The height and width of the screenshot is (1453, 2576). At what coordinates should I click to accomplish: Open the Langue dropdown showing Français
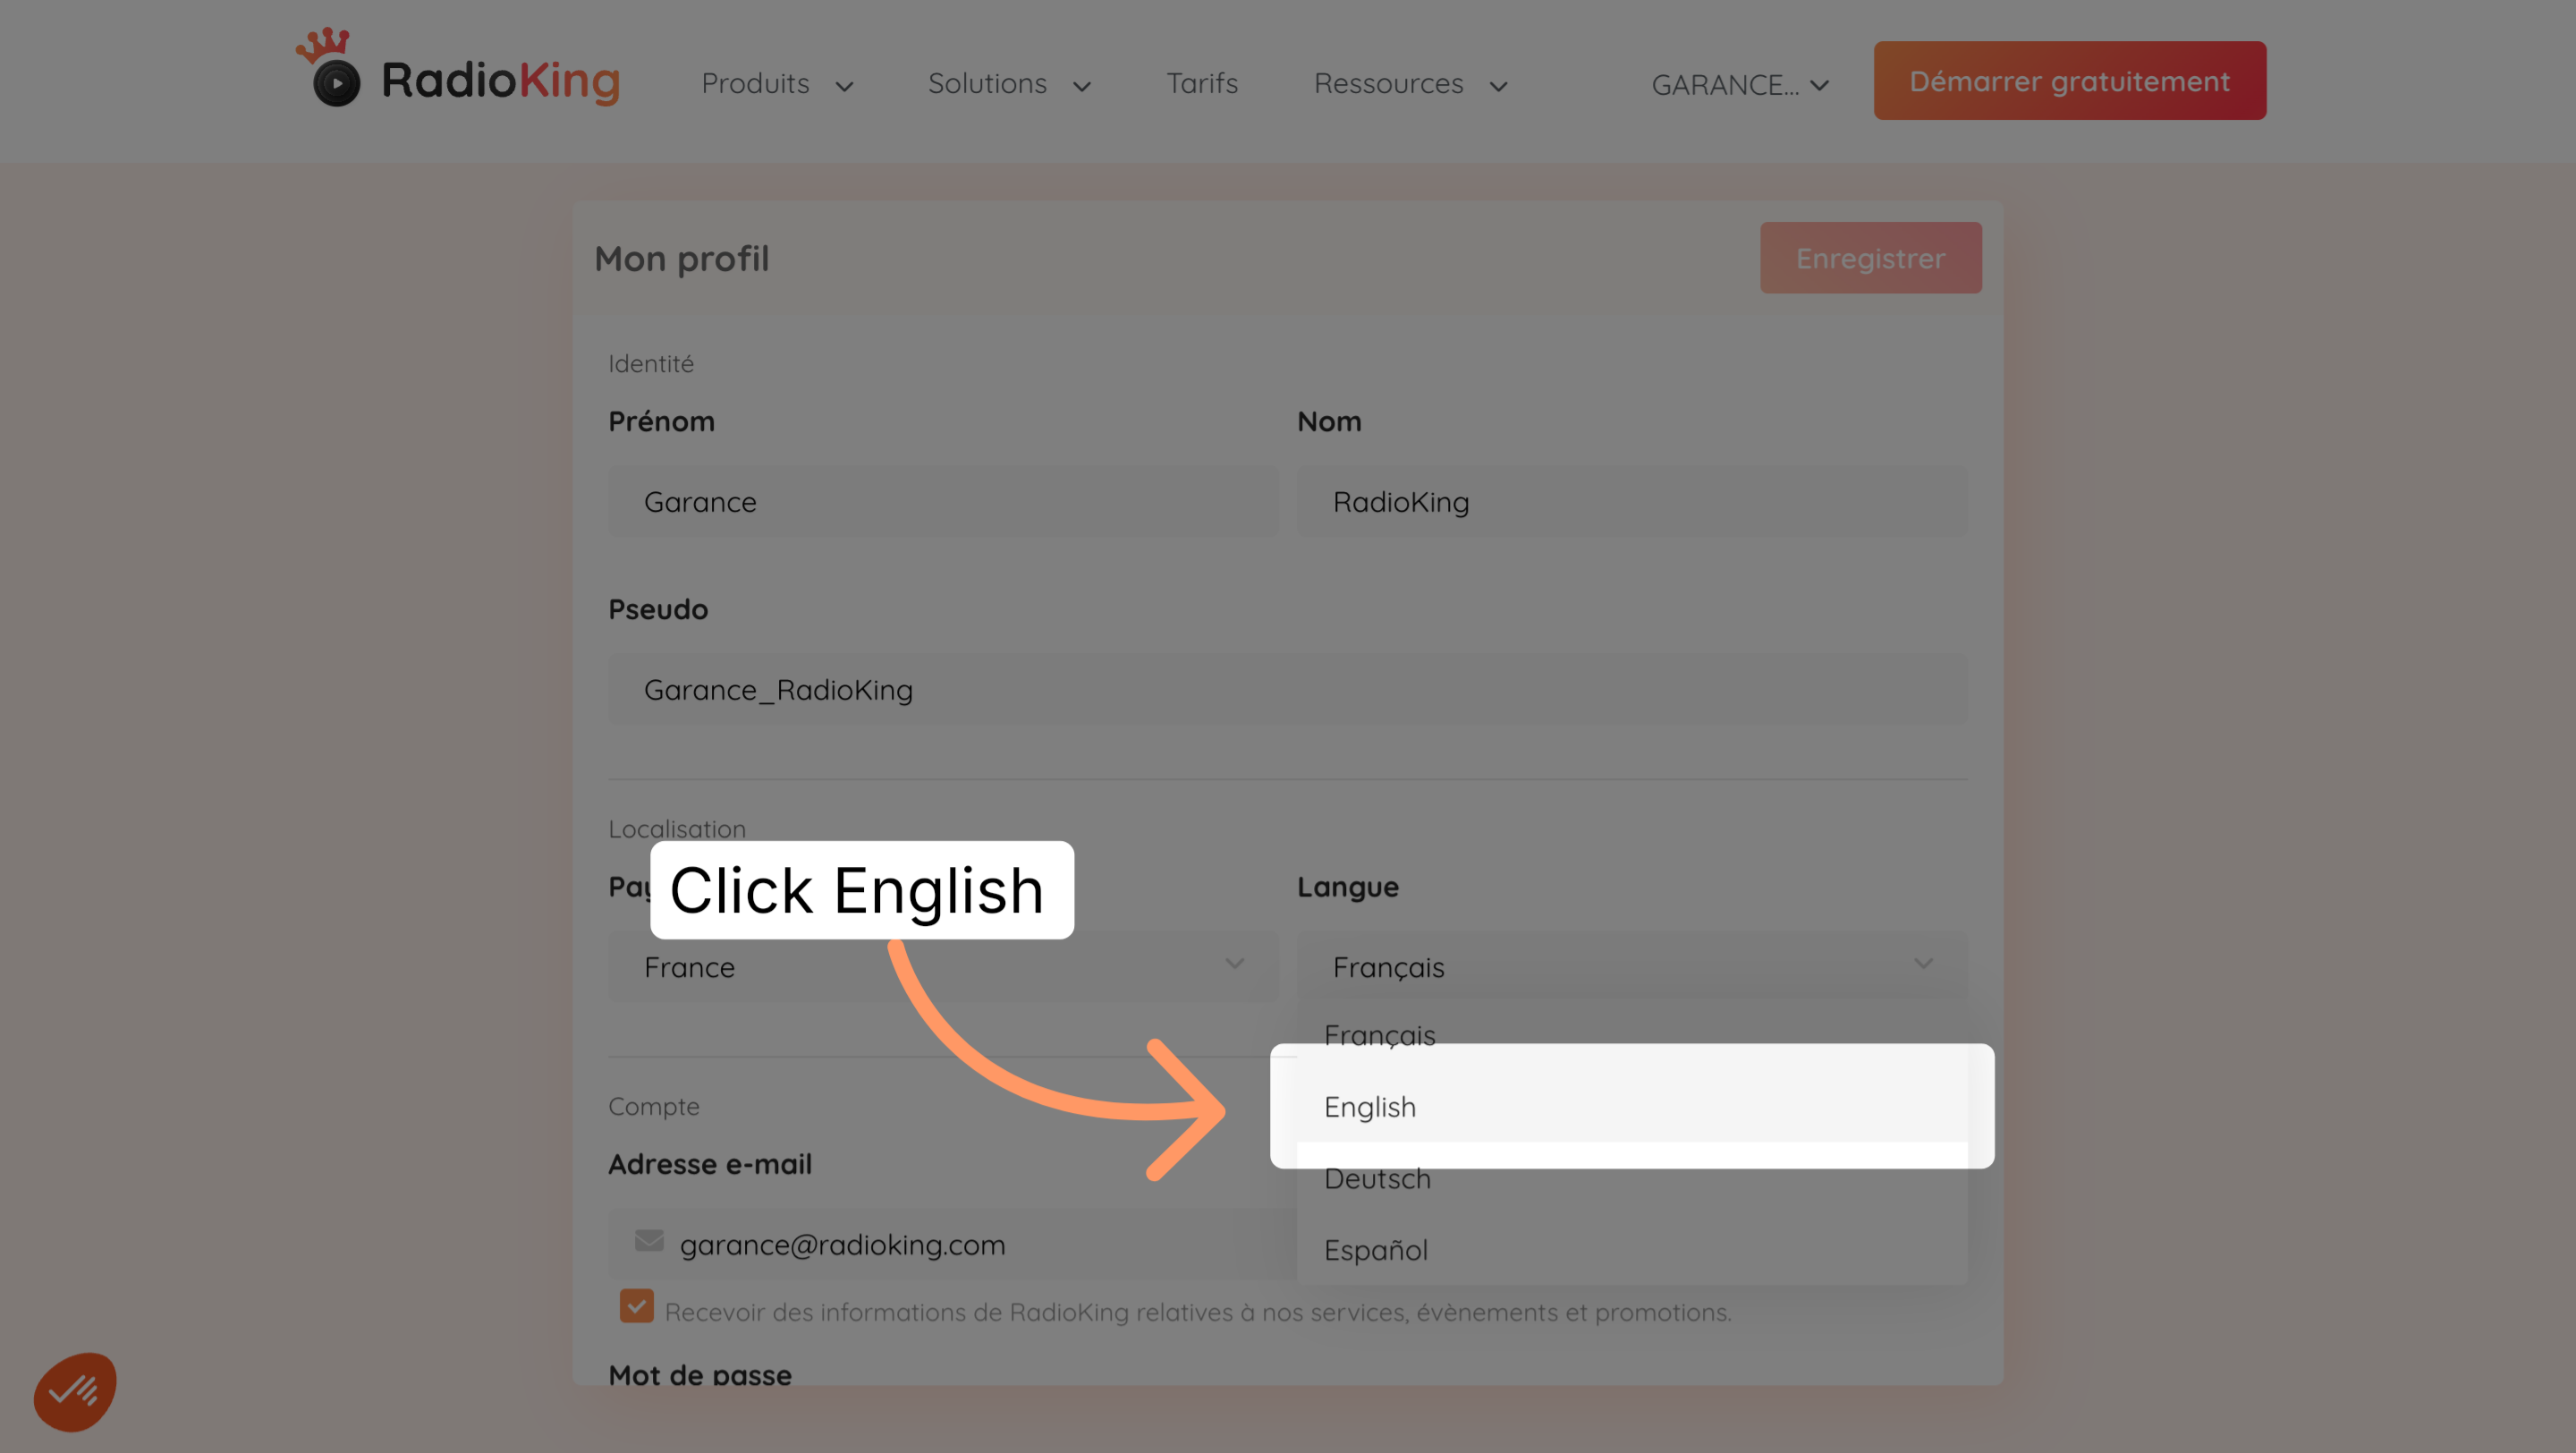1632,967
